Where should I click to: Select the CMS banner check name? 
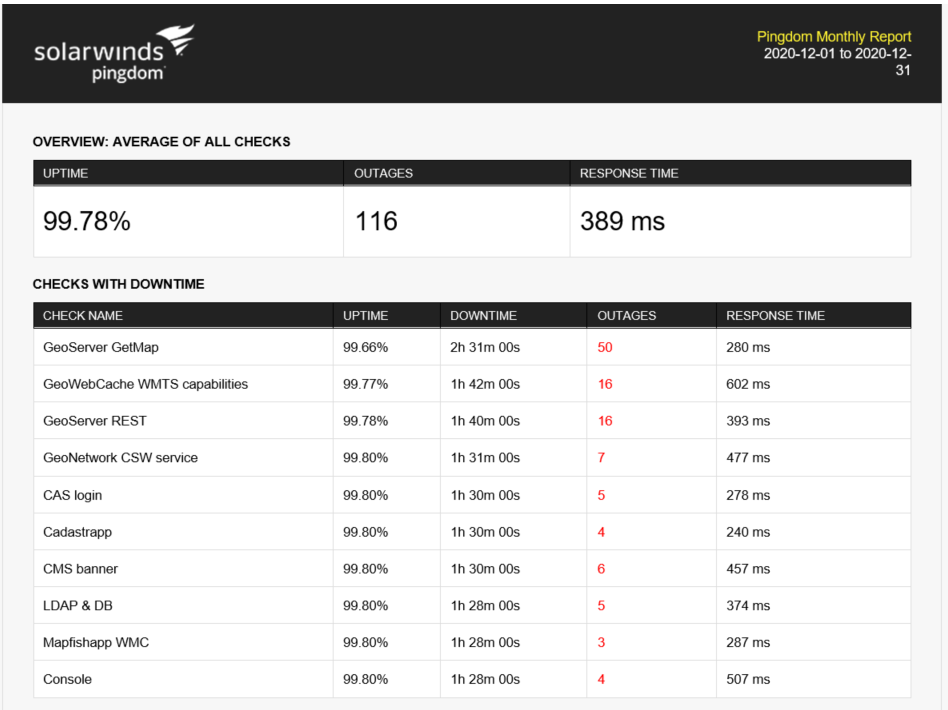point(80,569)
